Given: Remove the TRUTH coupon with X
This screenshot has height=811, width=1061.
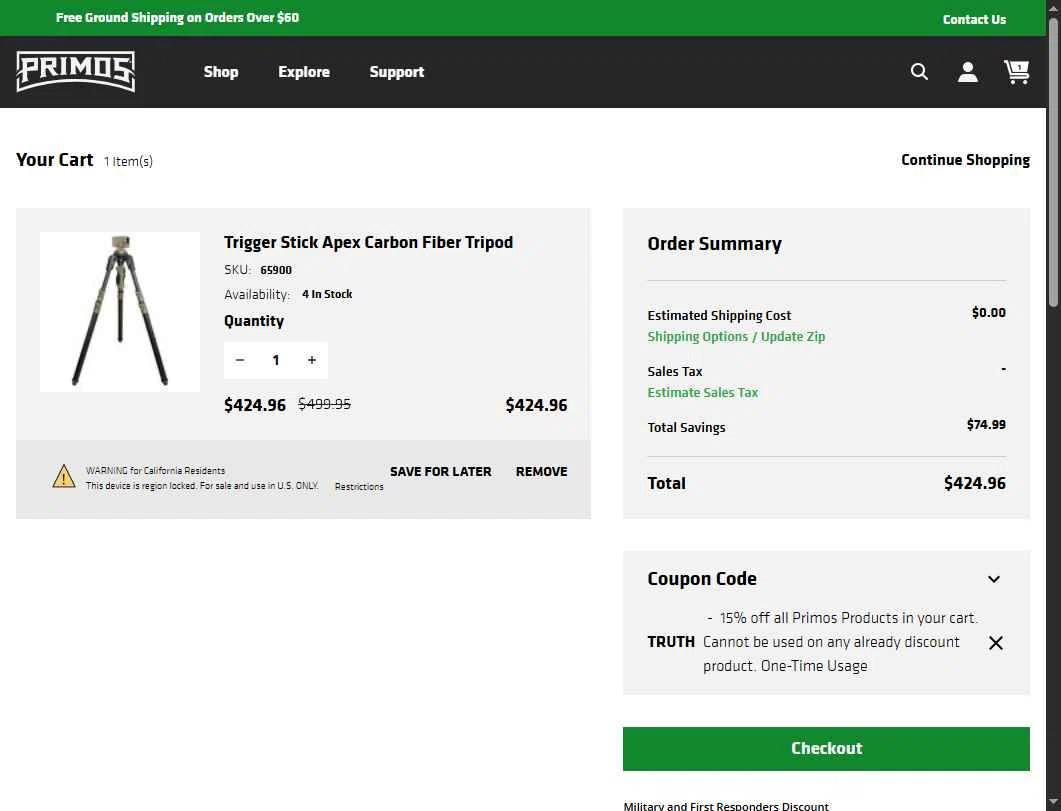Looking at the screenshot, I should 995,643.
